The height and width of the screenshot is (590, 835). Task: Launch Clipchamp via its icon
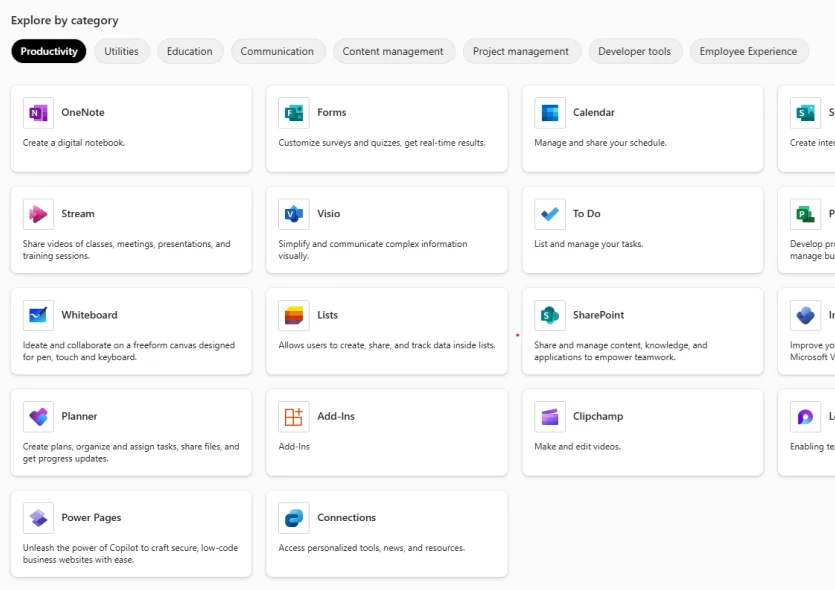550,416
